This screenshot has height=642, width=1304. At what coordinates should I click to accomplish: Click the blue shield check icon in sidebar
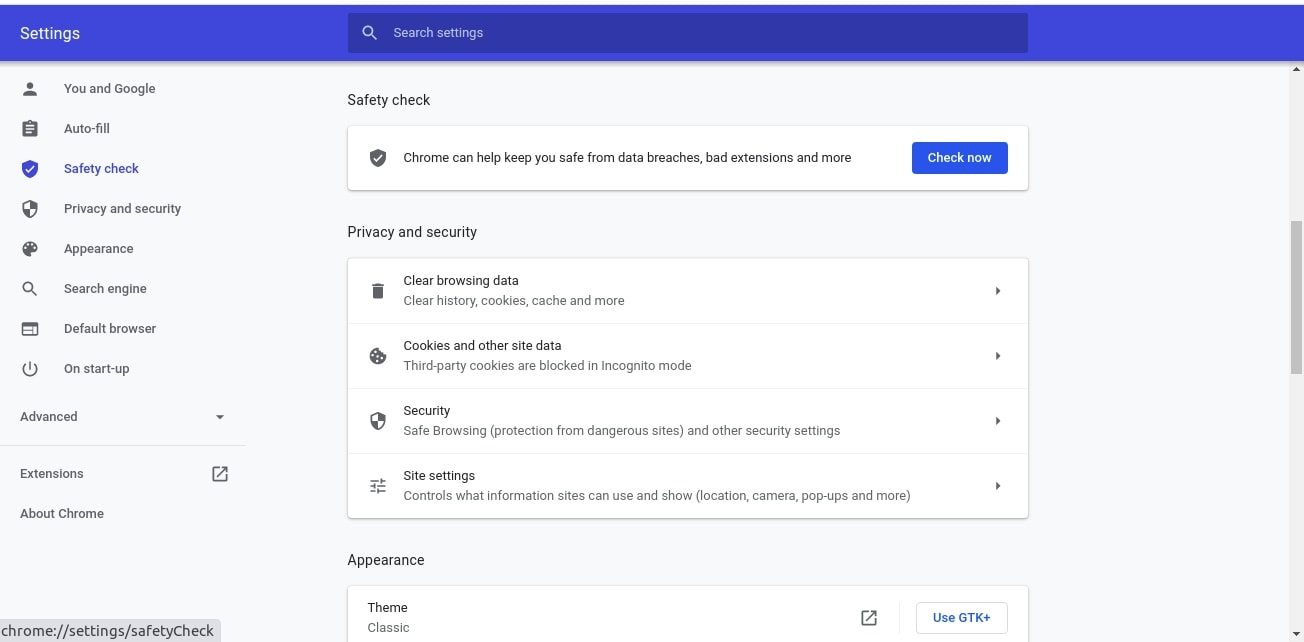point(30,169)
